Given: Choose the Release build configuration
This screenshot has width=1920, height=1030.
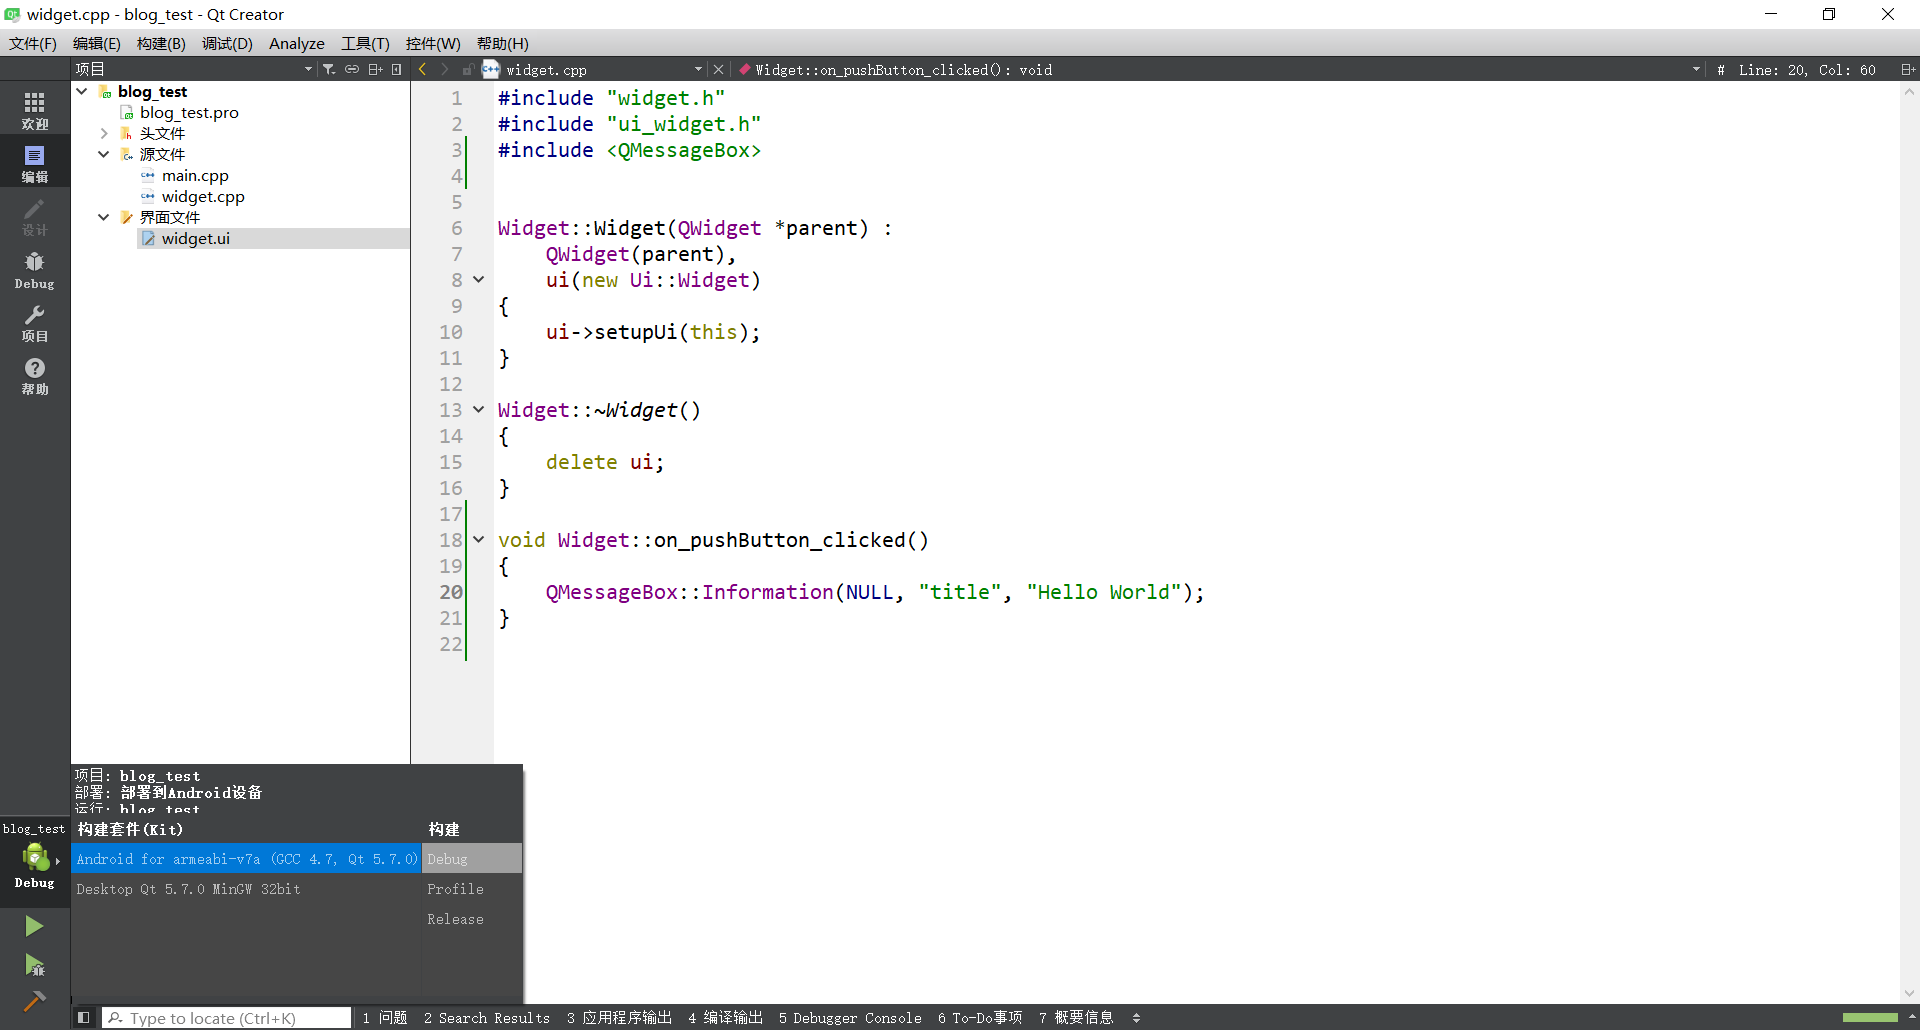Looking at the screenshot, I should [472, 919].
